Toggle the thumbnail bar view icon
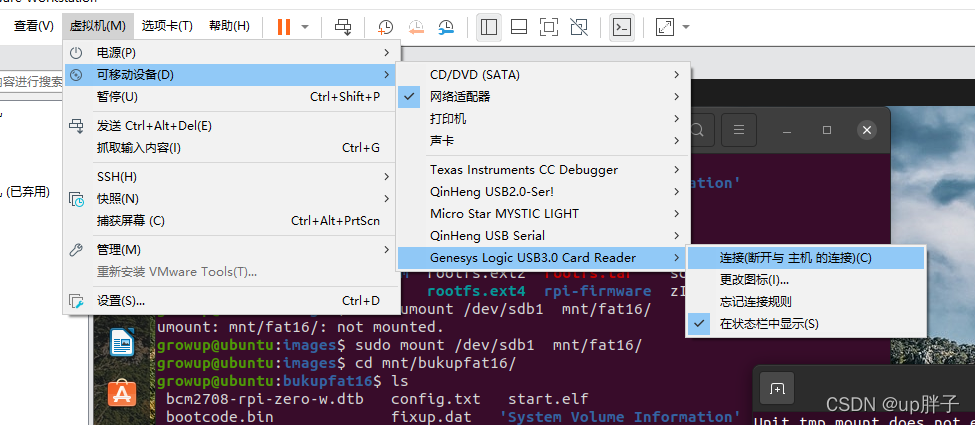This screenshot has width=975, height=425. pos(519,27)
